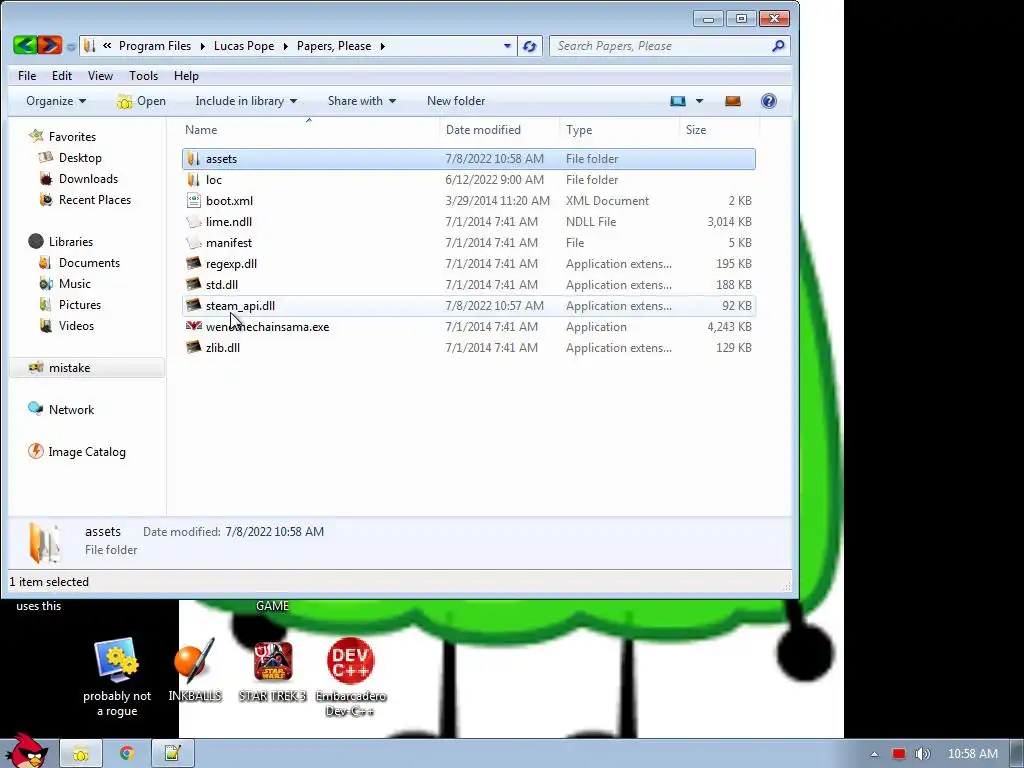This screenshot has height=768, width=1024.
Task: Expand Include in library dropdown
Action: (246, 101)
